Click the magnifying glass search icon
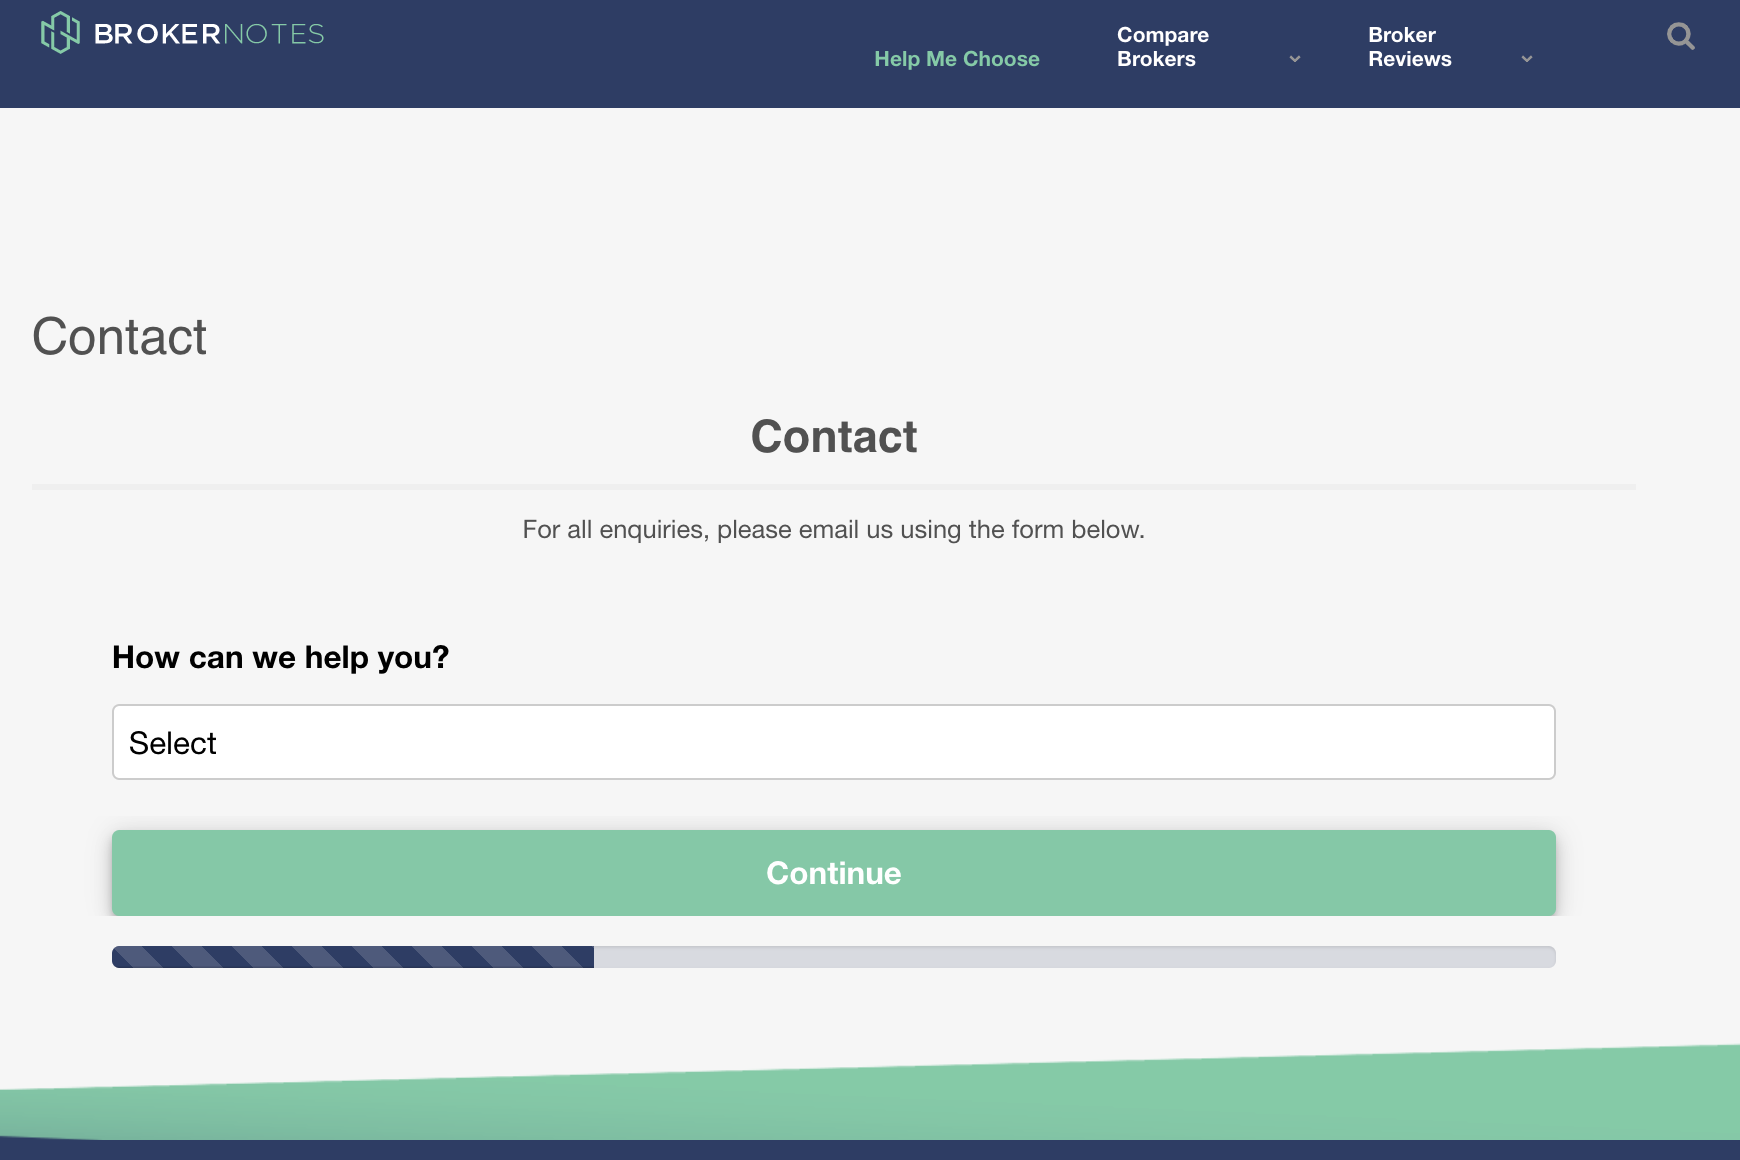Viewport: 1740px width, 1160px height. (x=1681, y=36)
